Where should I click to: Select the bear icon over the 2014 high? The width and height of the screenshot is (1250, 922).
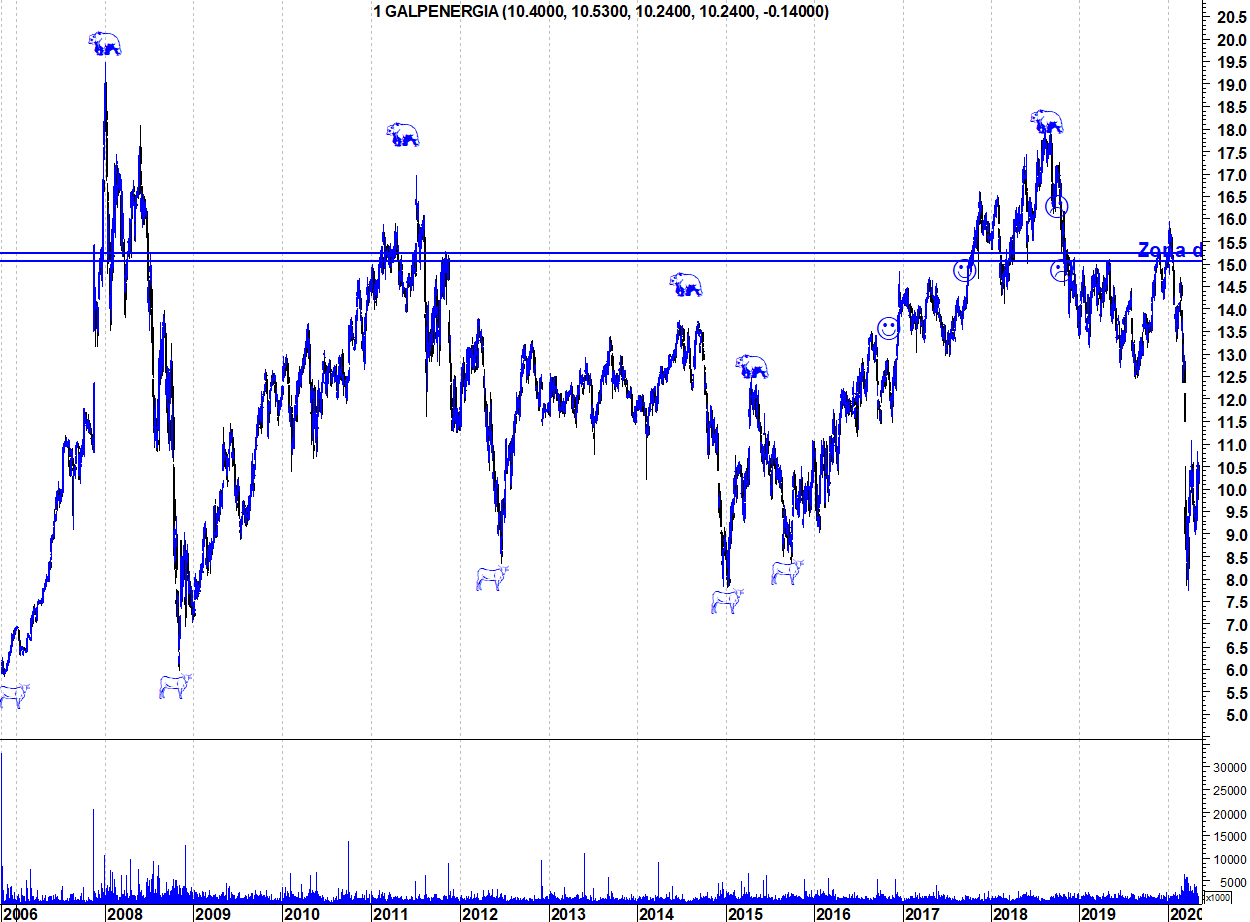click(686, 285)
